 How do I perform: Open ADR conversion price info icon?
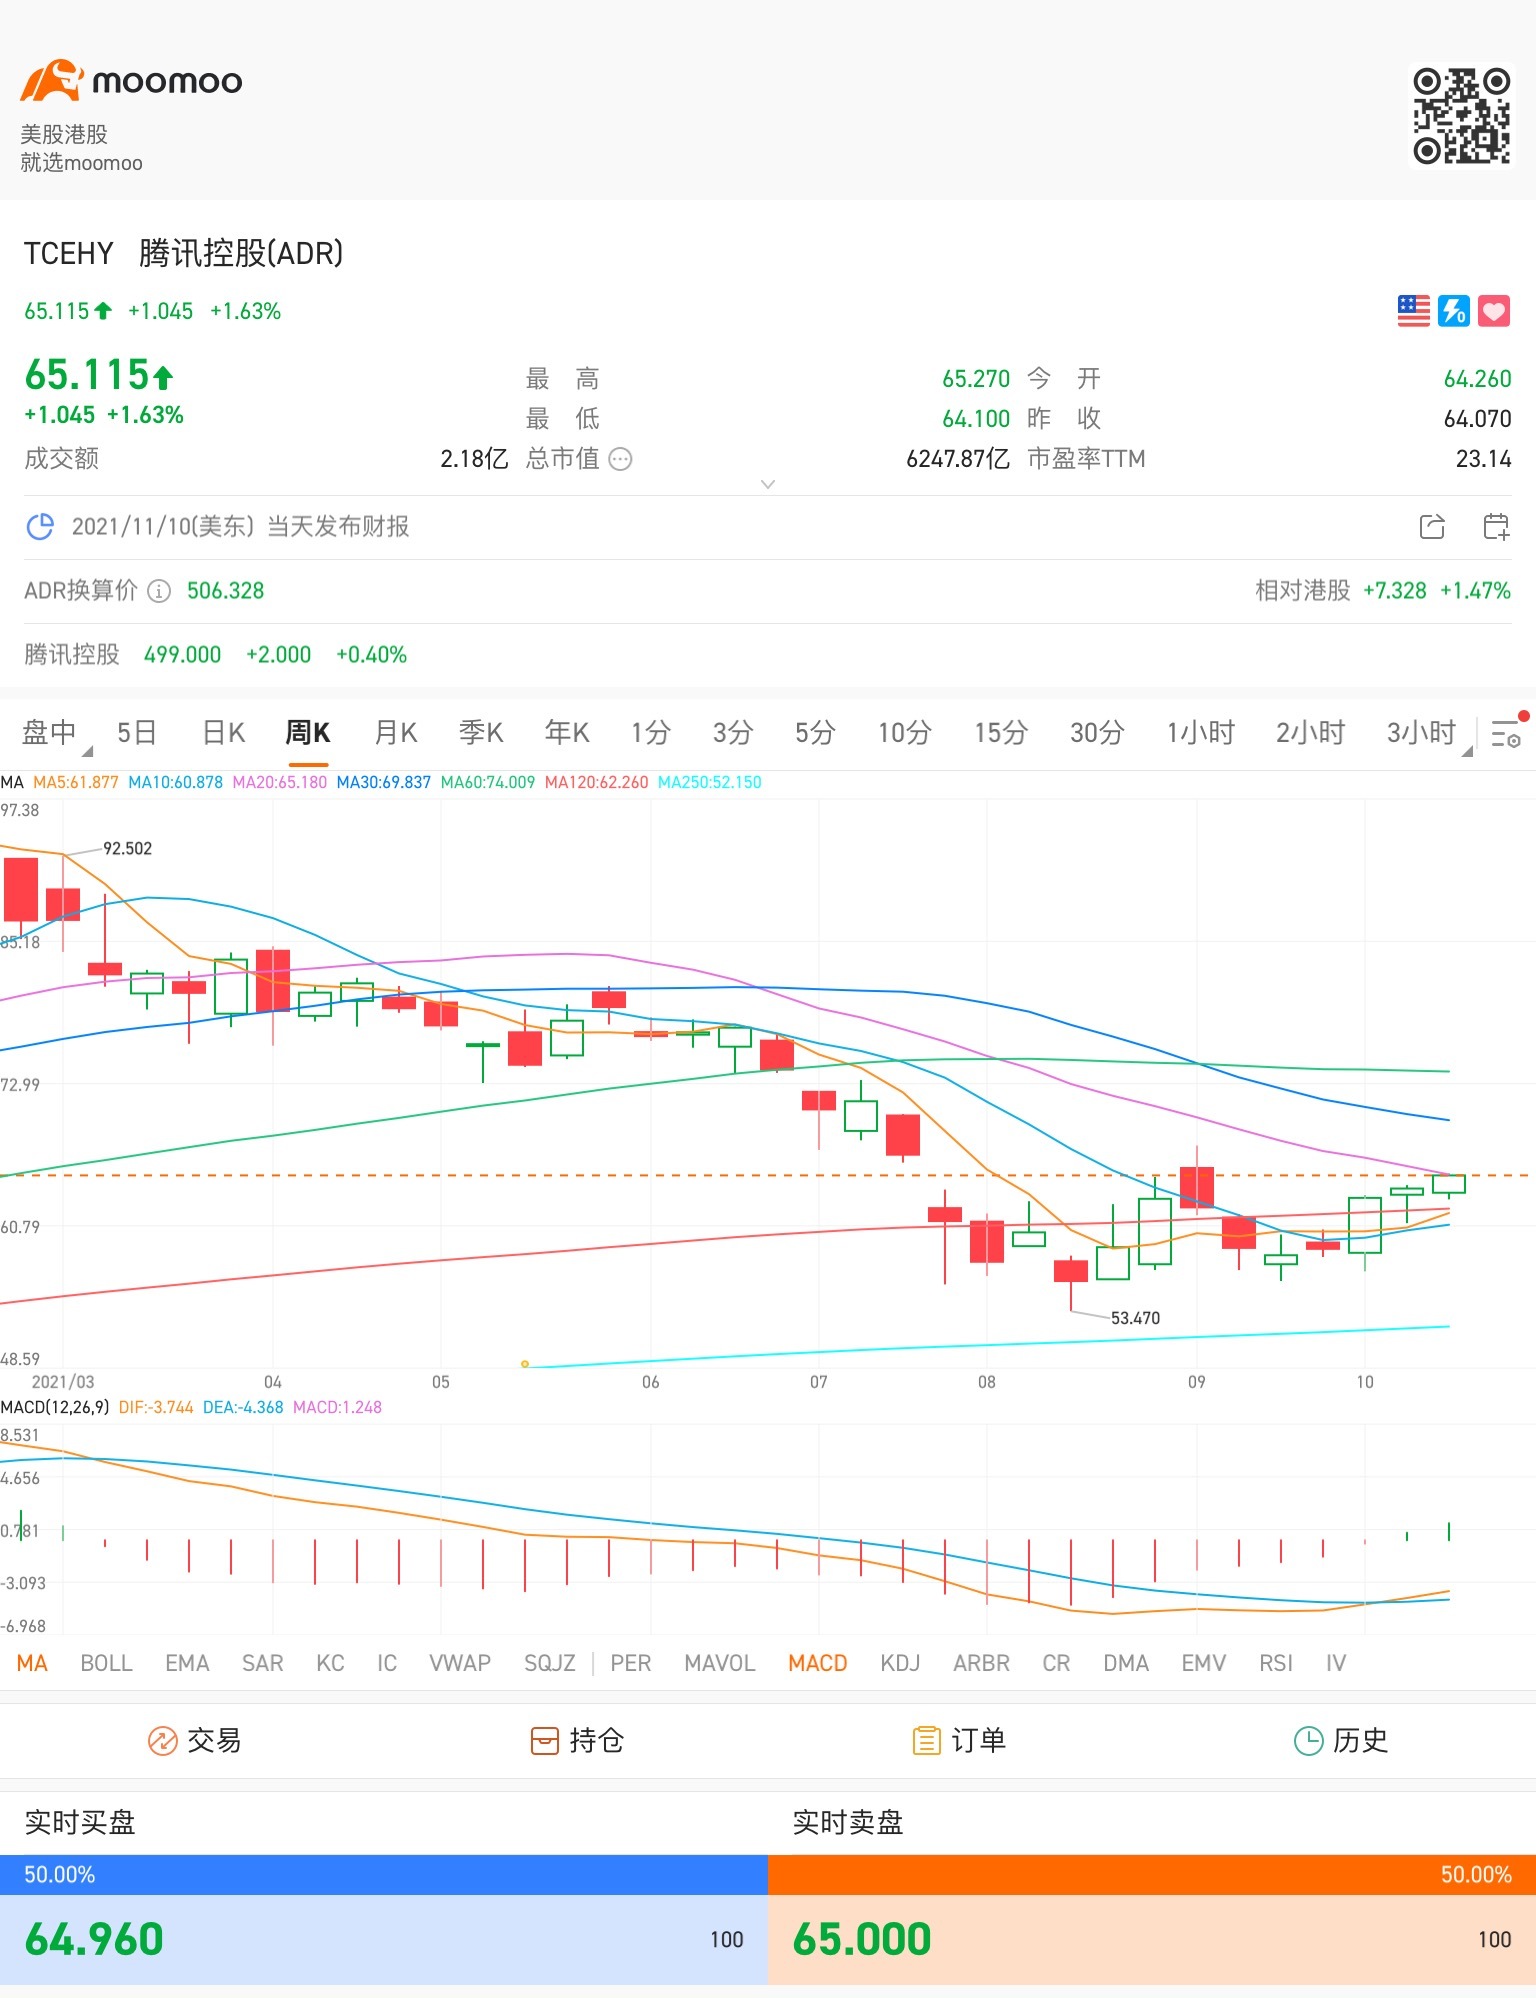159,591
